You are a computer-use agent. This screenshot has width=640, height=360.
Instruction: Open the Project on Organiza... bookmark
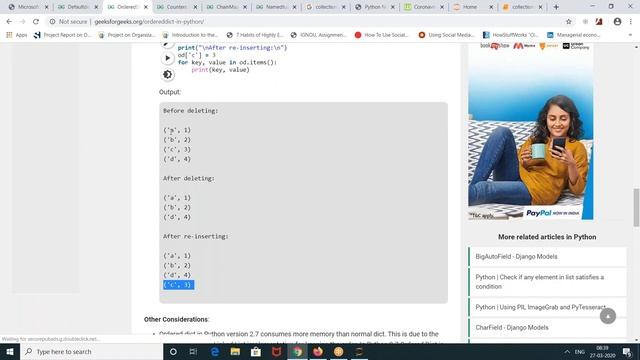click(127, 35)
